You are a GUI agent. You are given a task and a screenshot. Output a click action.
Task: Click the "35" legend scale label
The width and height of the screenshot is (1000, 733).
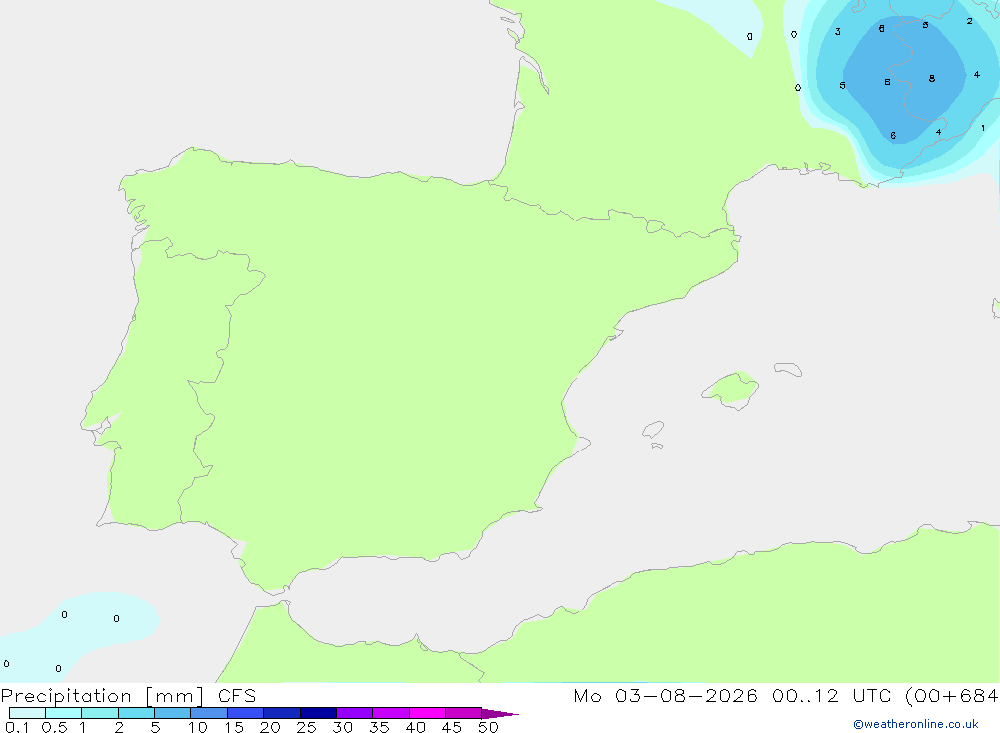(379, 727)
